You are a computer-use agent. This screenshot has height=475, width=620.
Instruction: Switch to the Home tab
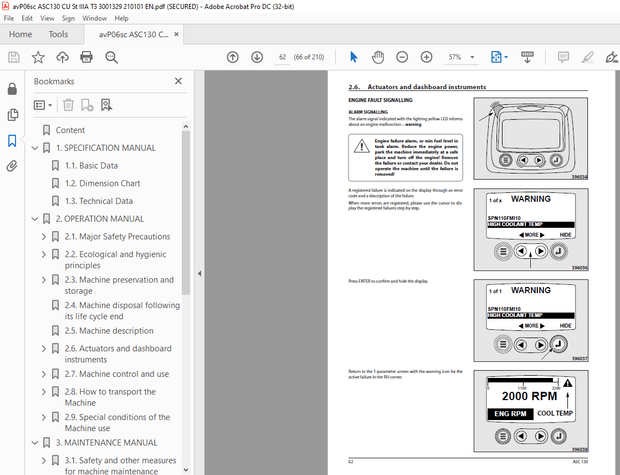coord(21,34)
